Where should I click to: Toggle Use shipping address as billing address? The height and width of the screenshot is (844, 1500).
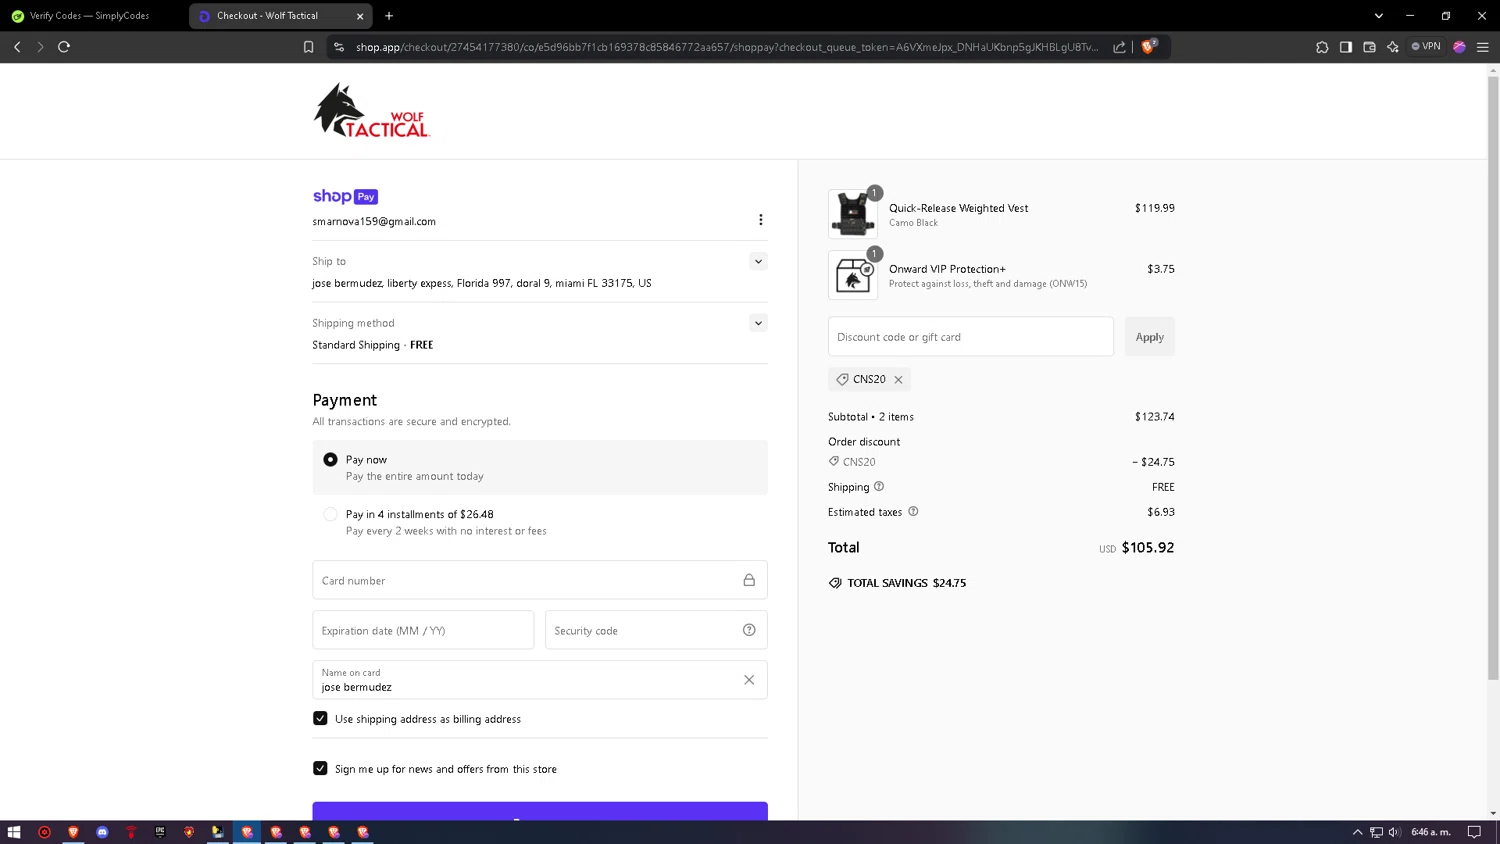(320, 718)
